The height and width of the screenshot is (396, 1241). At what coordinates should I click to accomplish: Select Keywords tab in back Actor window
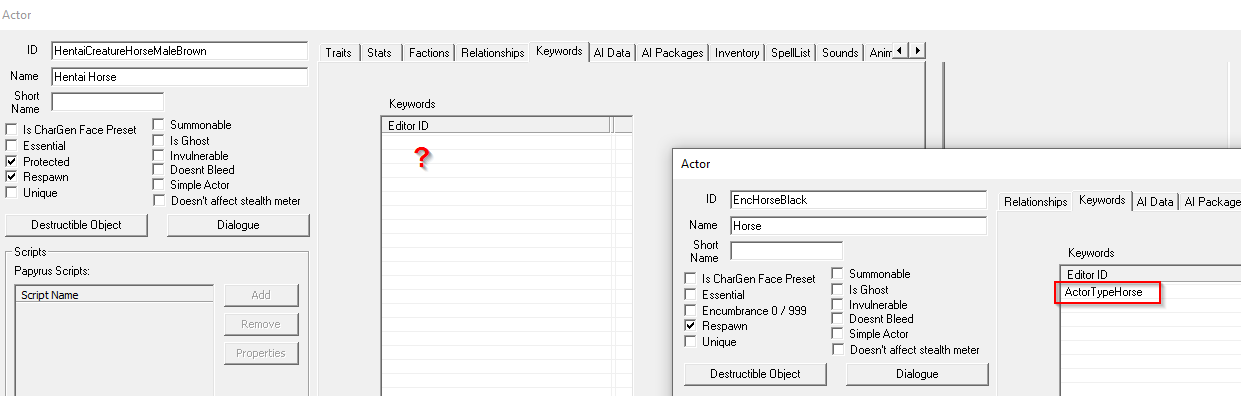559,51
